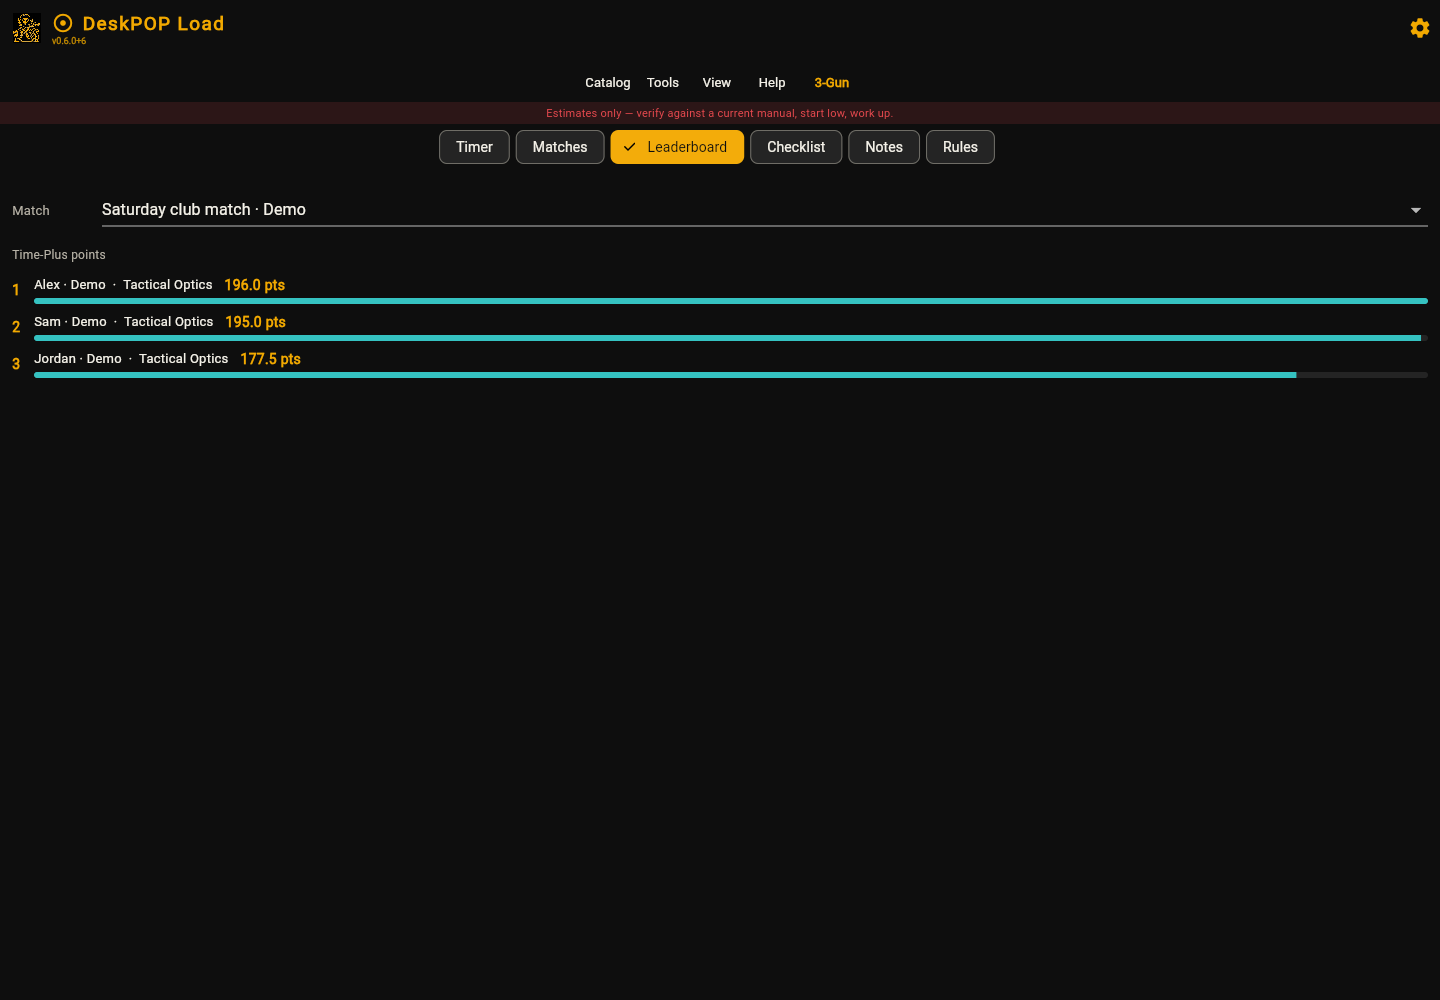This screenshot has height=1000, width=1440.
Task: Click the 195.0 pts score
Action: click(256, 322)
